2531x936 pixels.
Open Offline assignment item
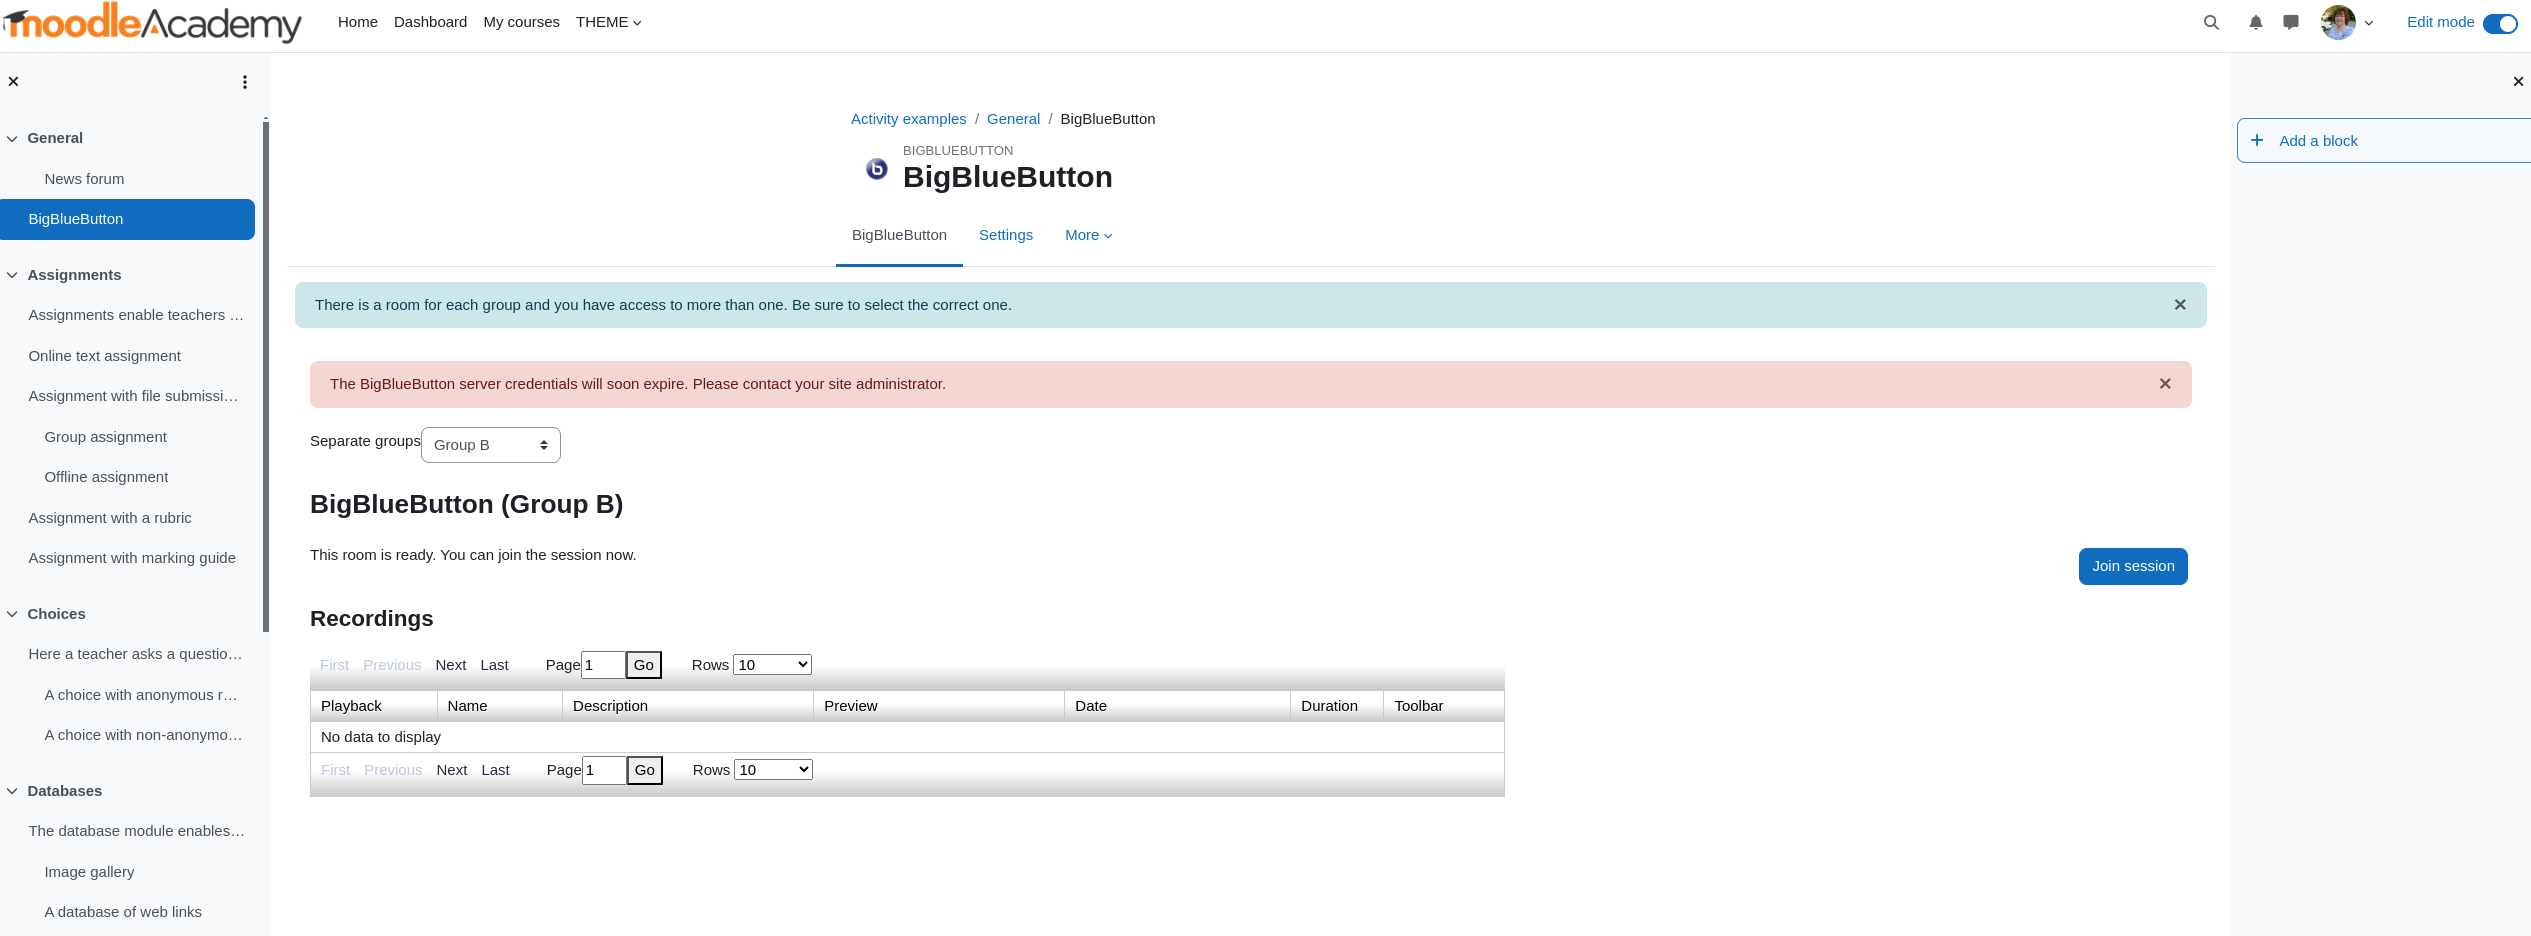pos(106,477)
